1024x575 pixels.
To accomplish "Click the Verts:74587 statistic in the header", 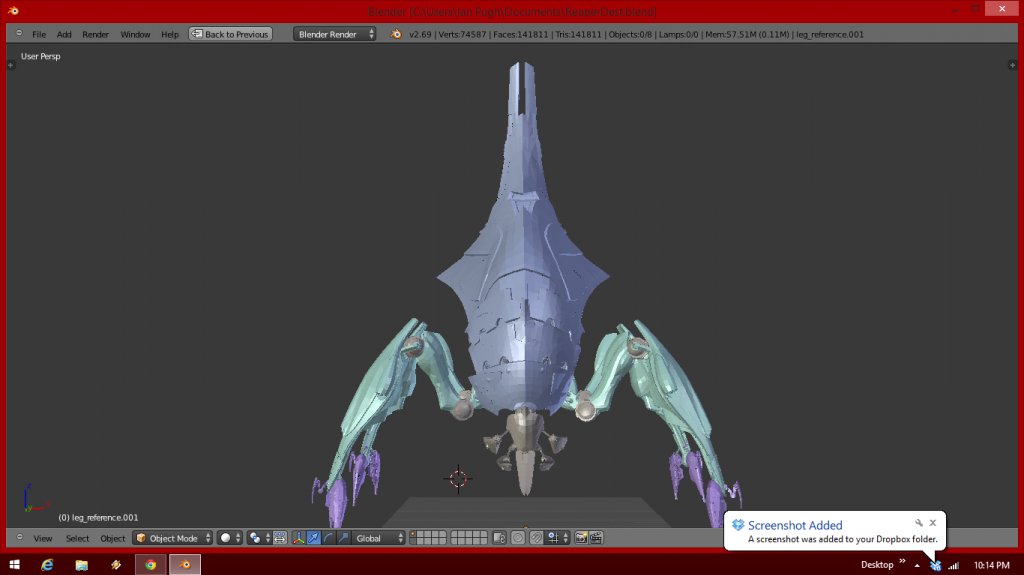I will [x=462, y=34].
